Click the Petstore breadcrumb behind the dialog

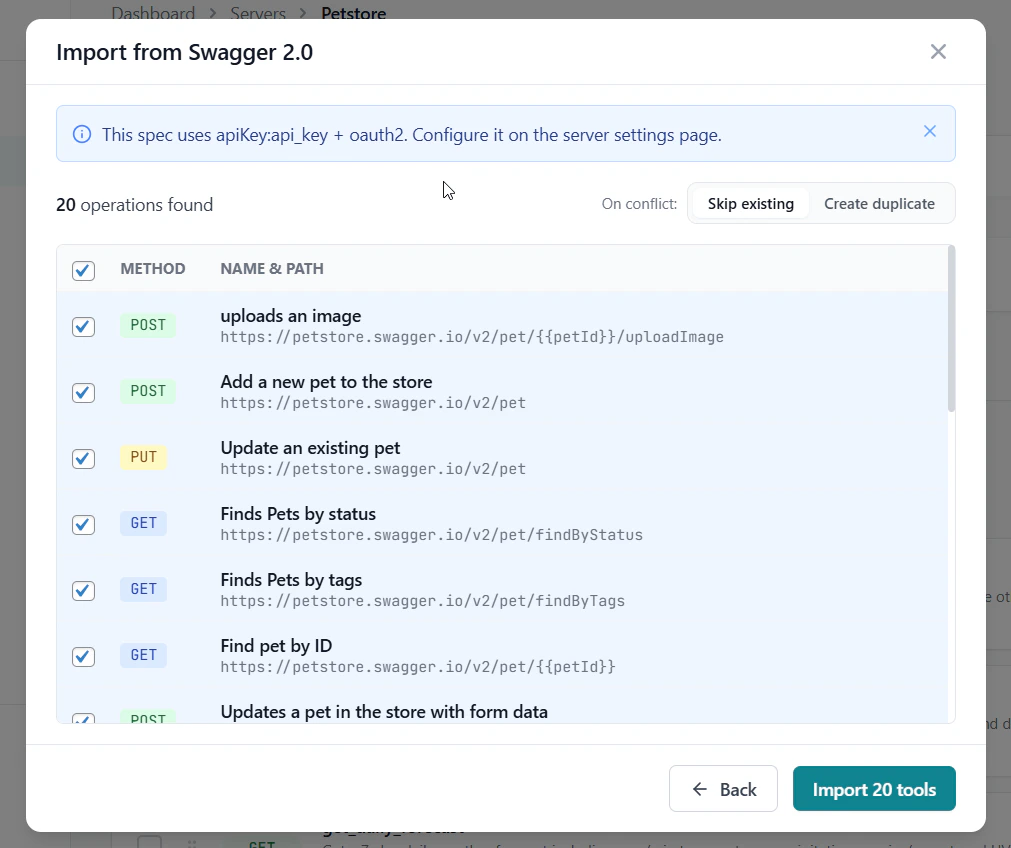point(353,13)
